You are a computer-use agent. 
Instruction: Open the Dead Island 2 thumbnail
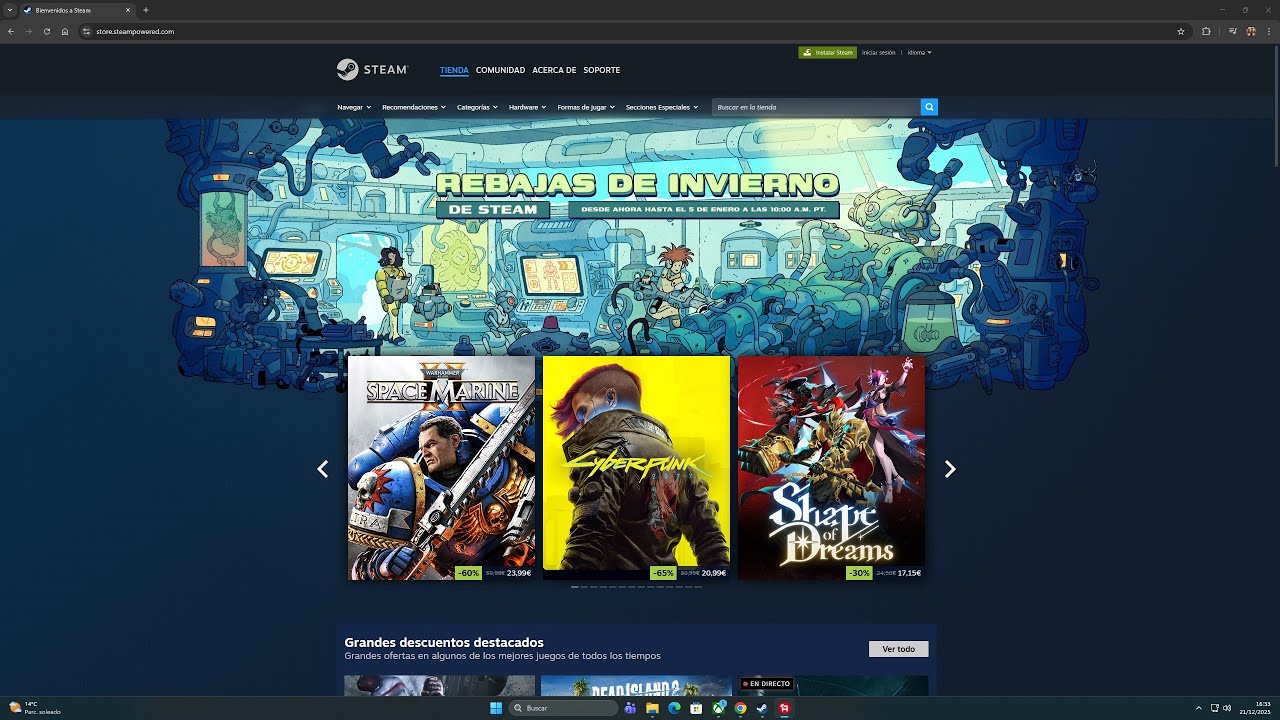pos(637,686)
